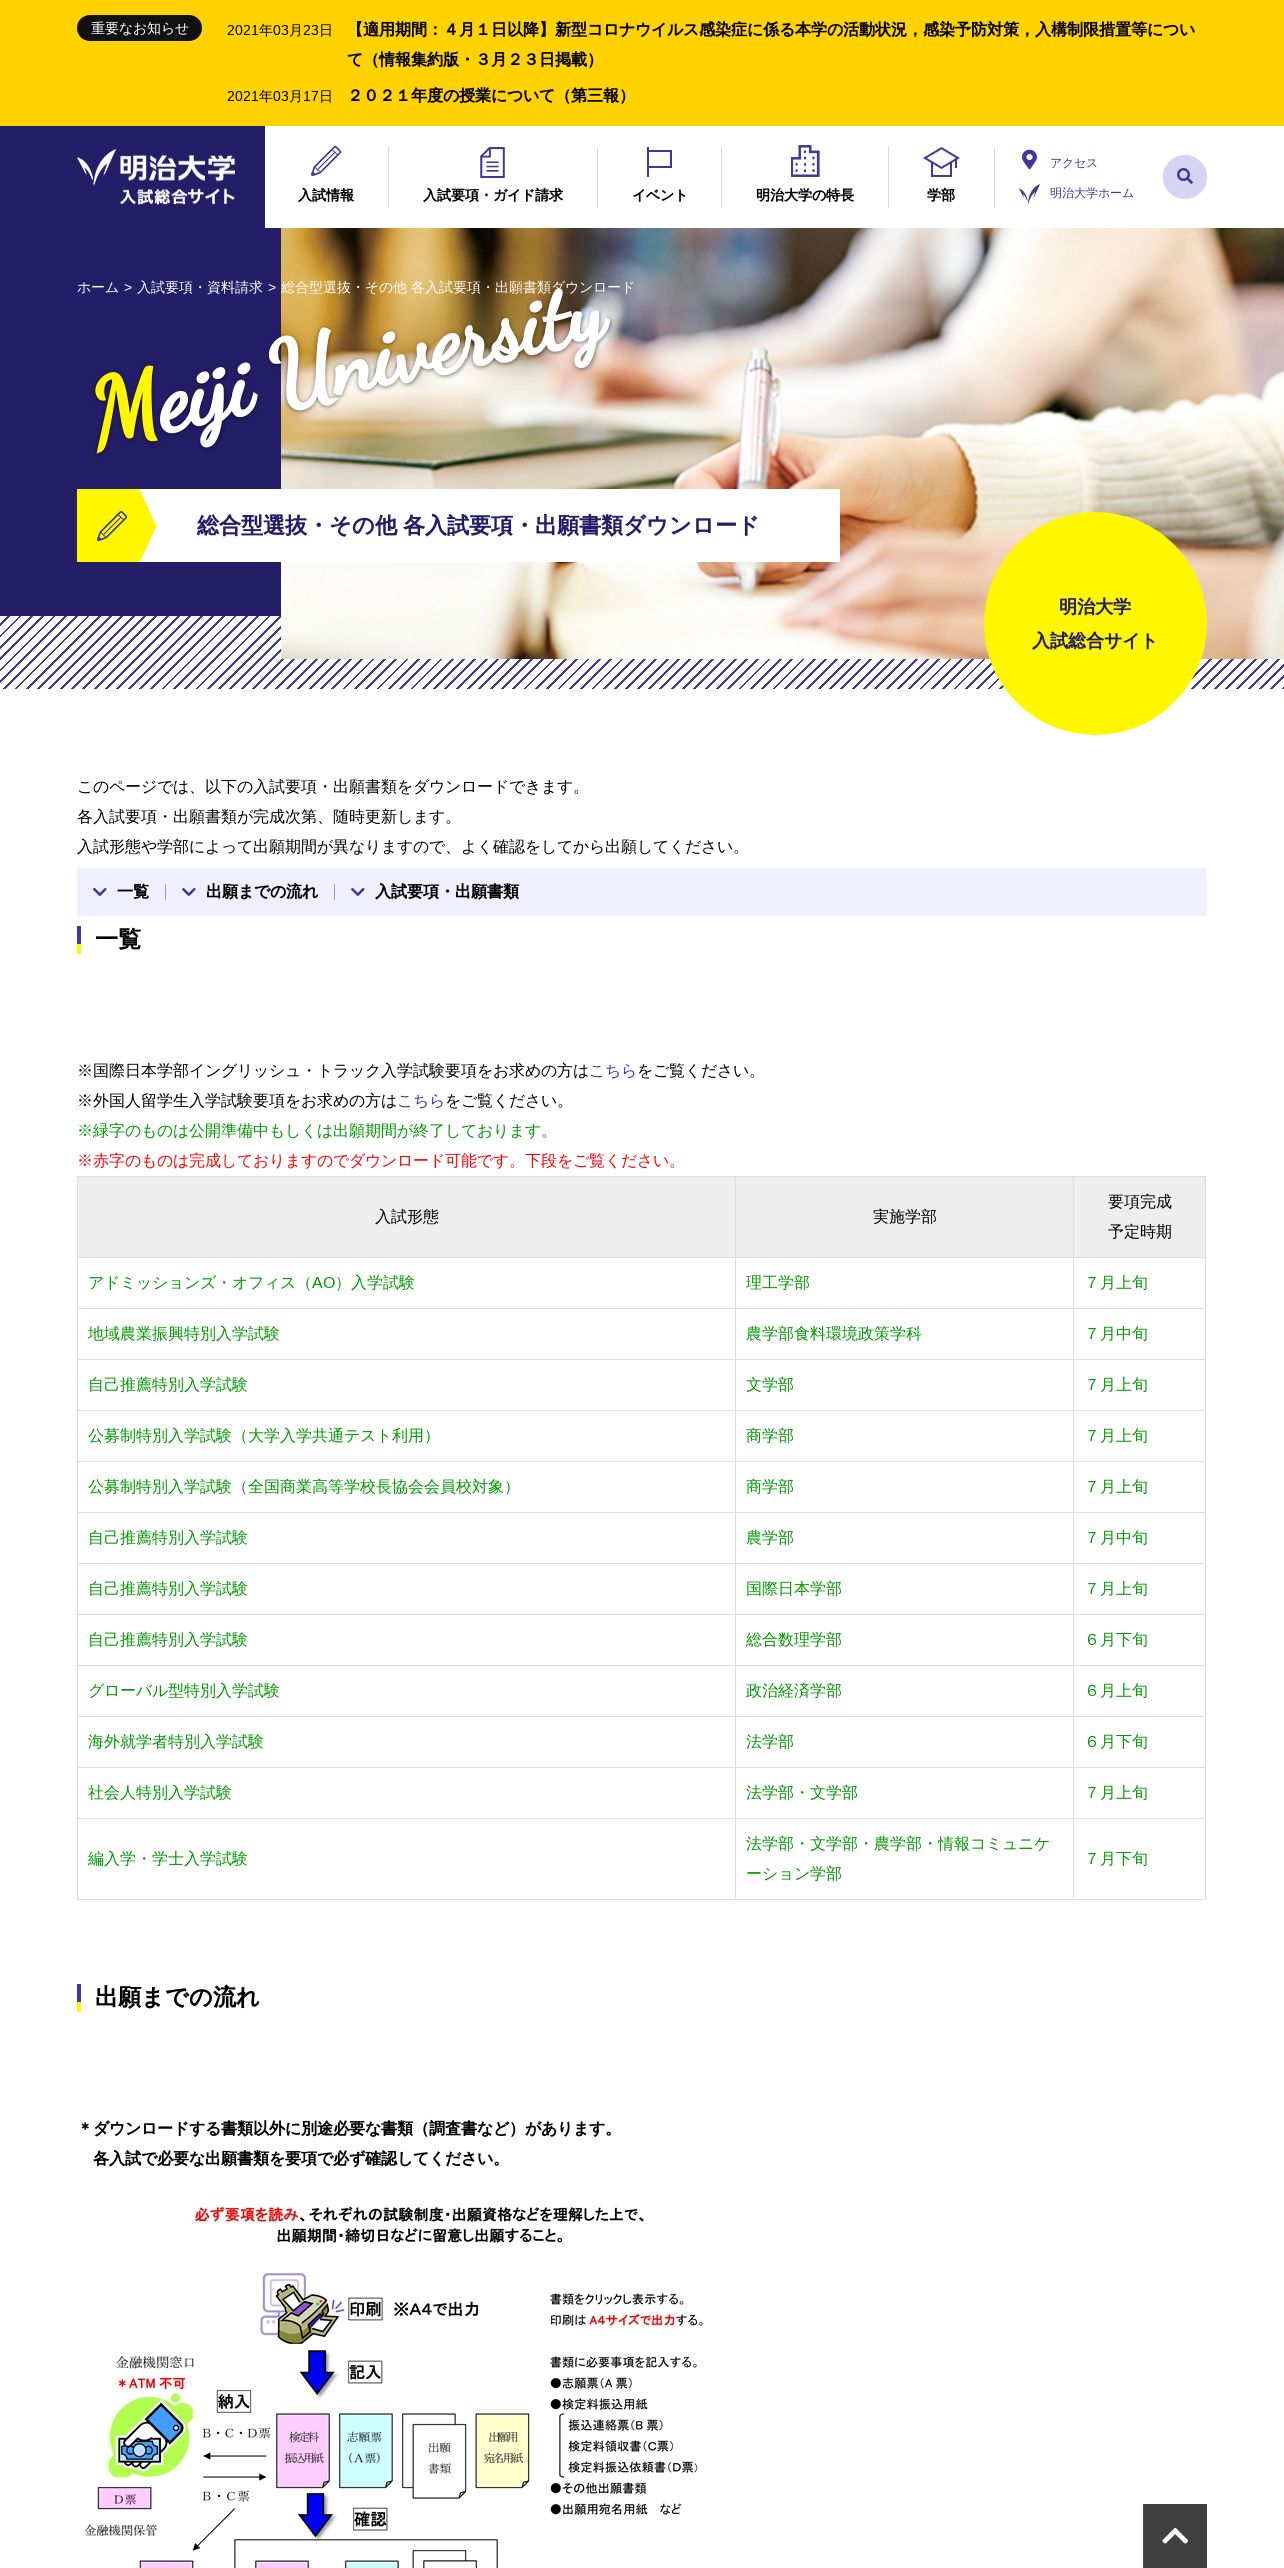Click 7月下旬 date for 編入学・学士入学試験

1118,1859
